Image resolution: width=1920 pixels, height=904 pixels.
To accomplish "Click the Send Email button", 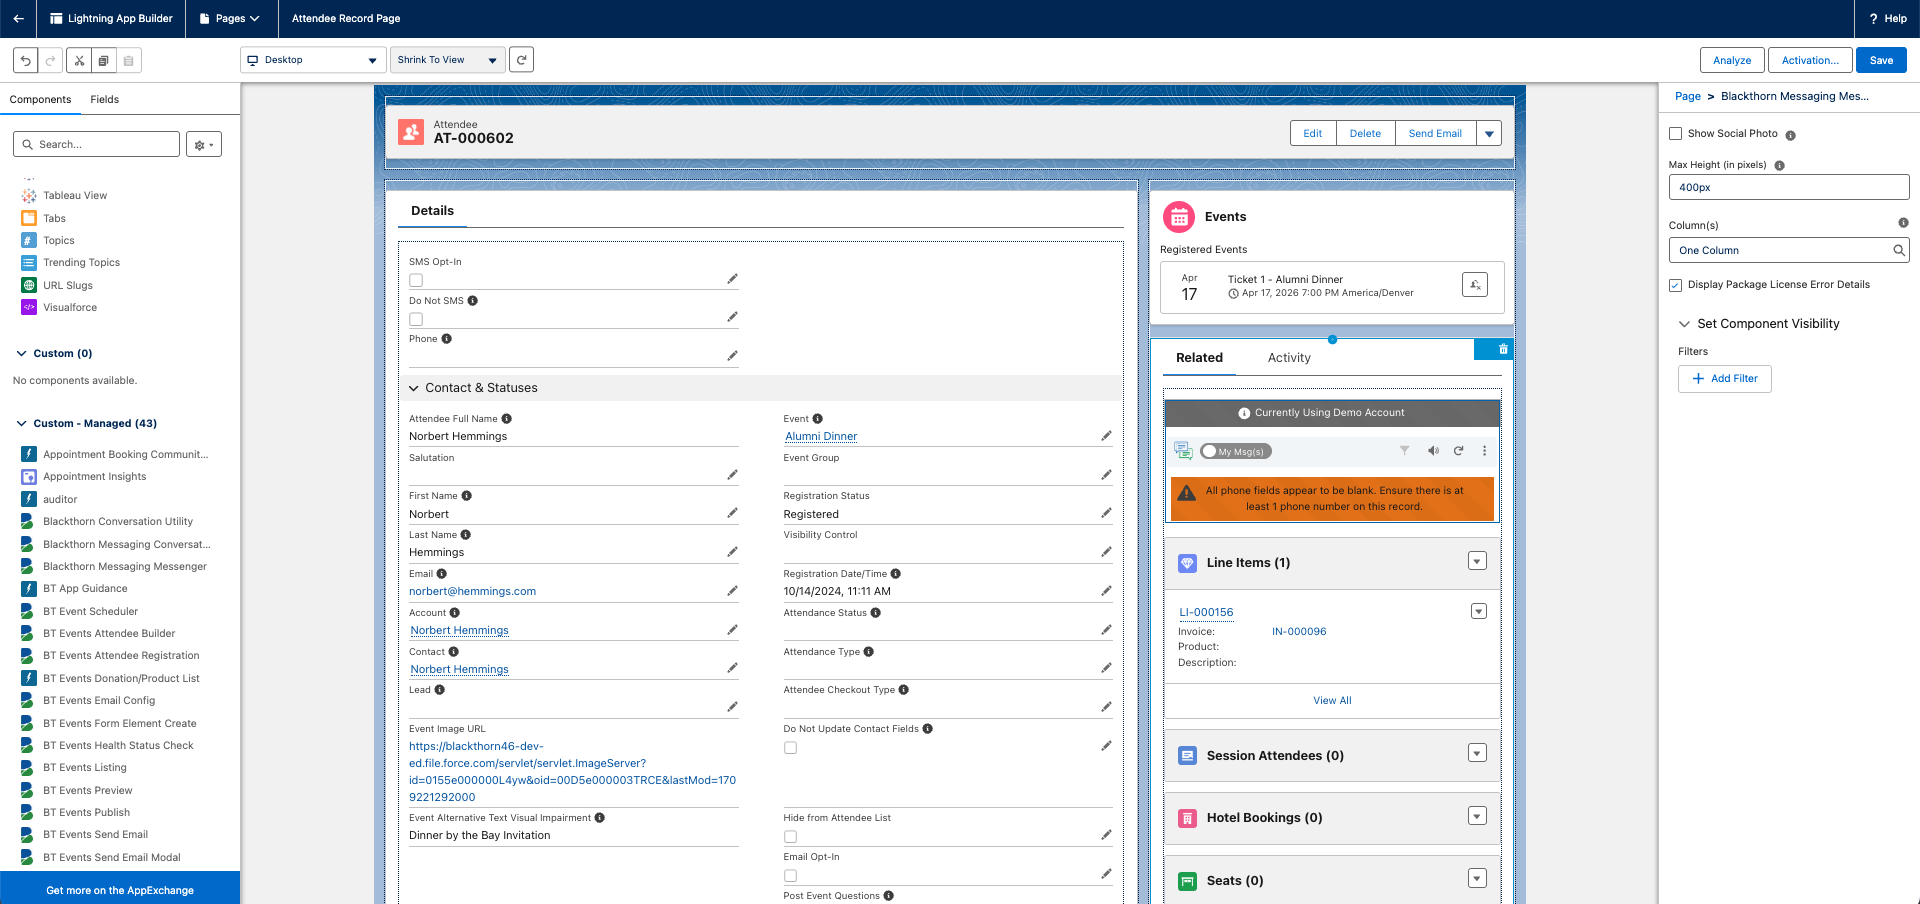I will tap(1435, 133).
